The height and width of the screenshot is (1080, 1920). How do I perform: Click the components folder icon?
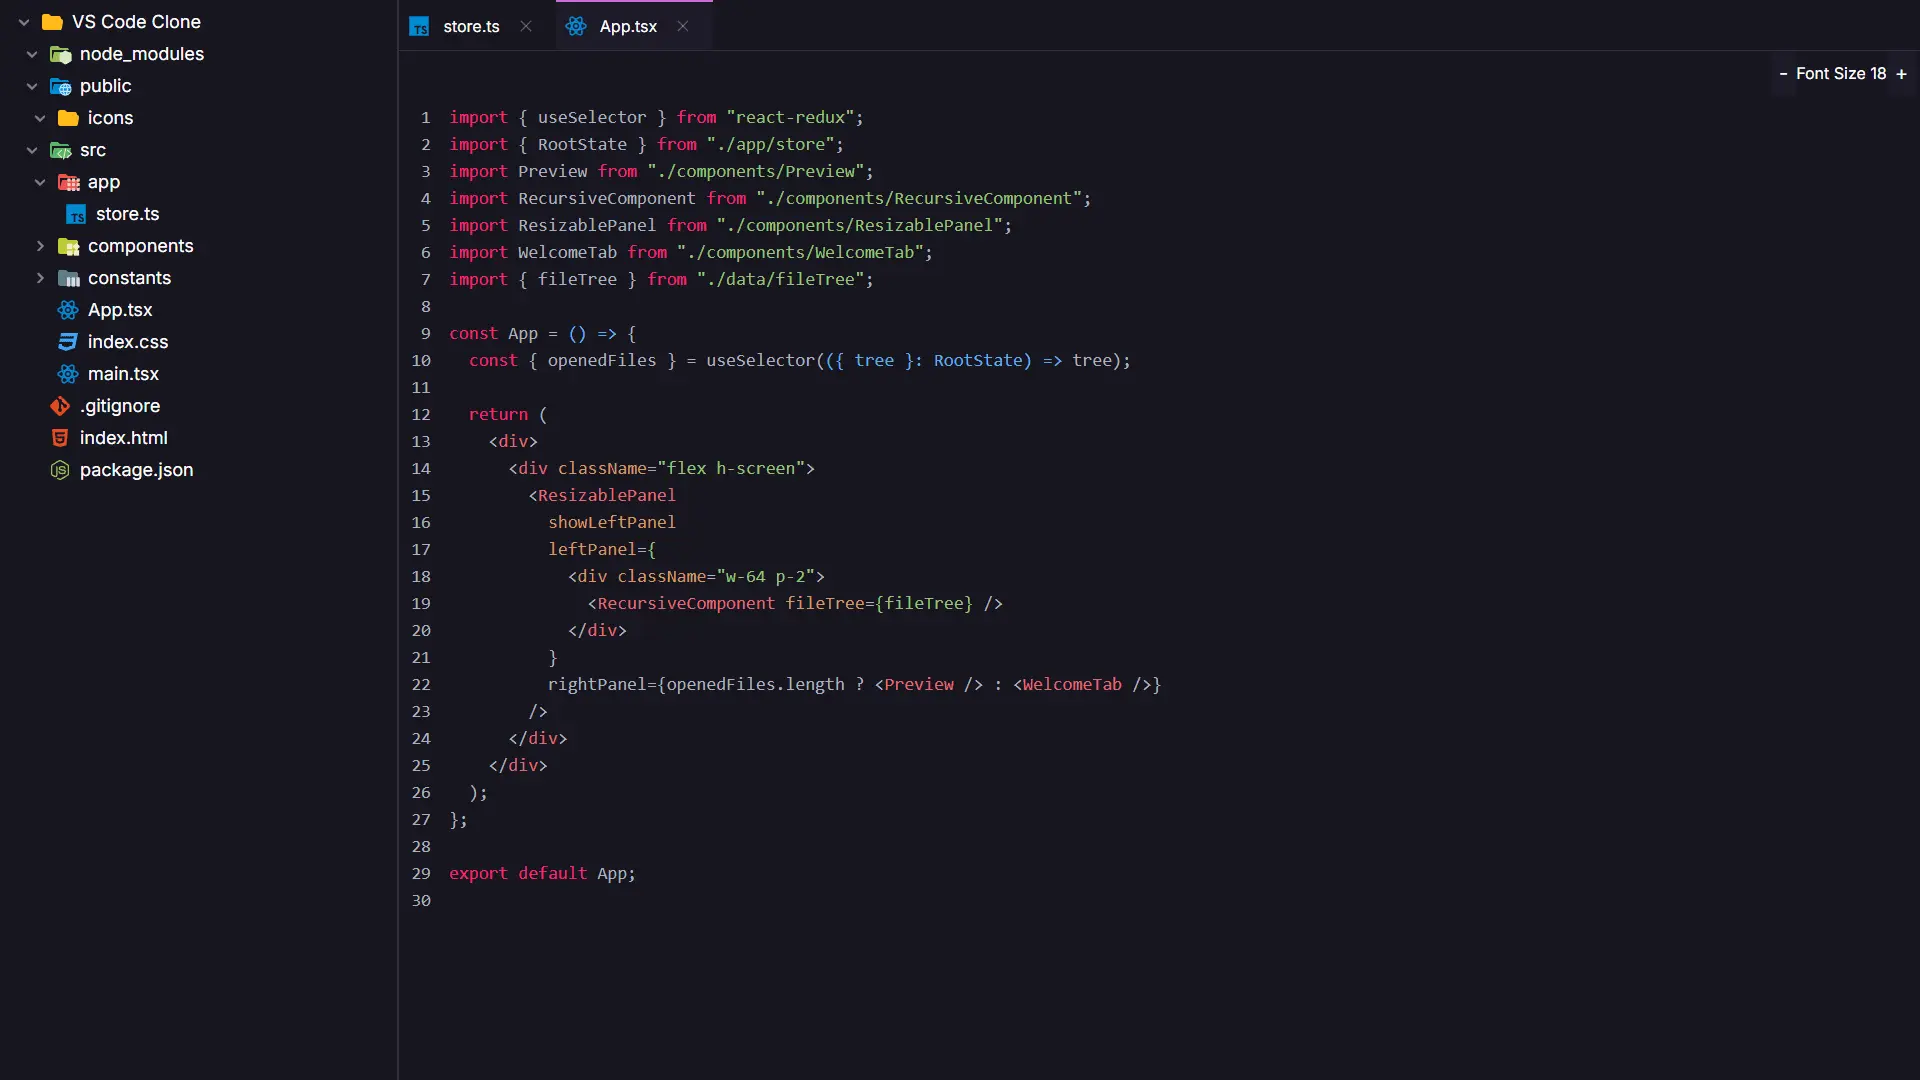tap(68, 246)
